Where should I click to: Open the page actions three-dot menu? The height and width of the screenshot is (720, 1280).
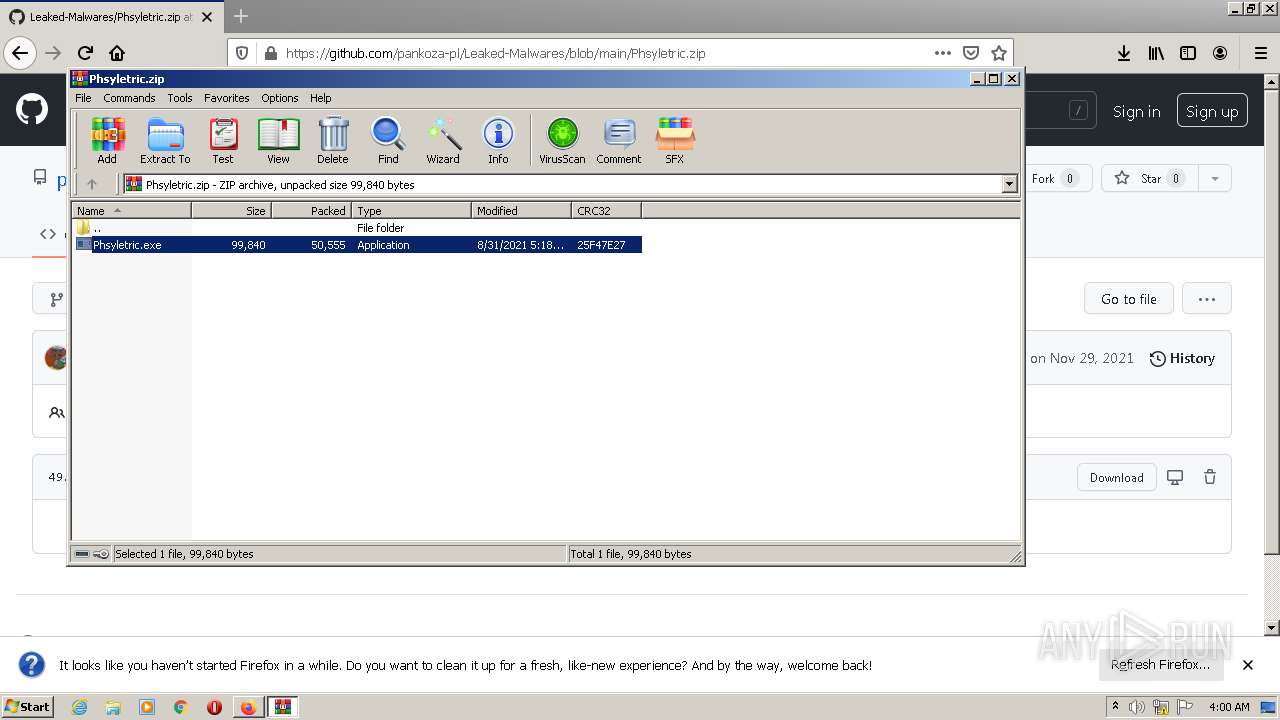point(943,53)
